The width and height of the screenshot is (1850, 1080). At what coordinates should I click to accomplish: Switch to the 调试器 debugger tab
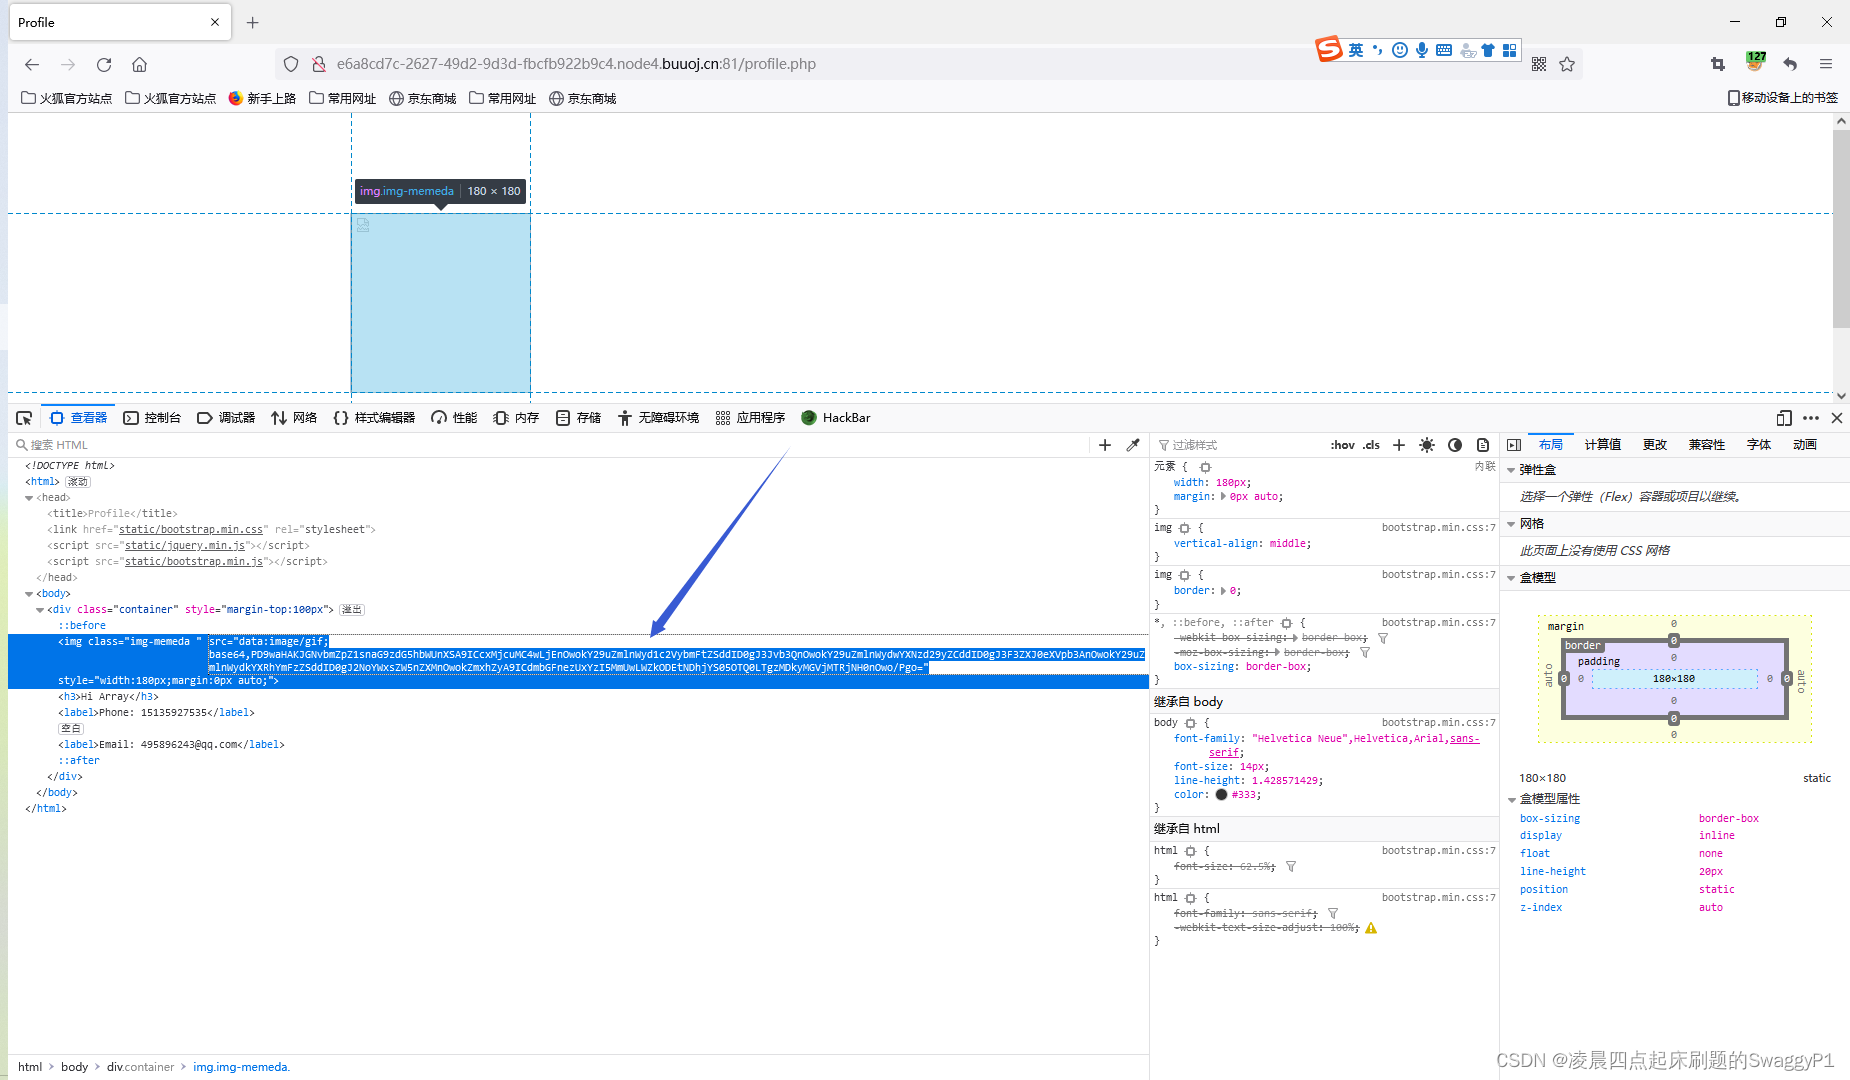226,418
